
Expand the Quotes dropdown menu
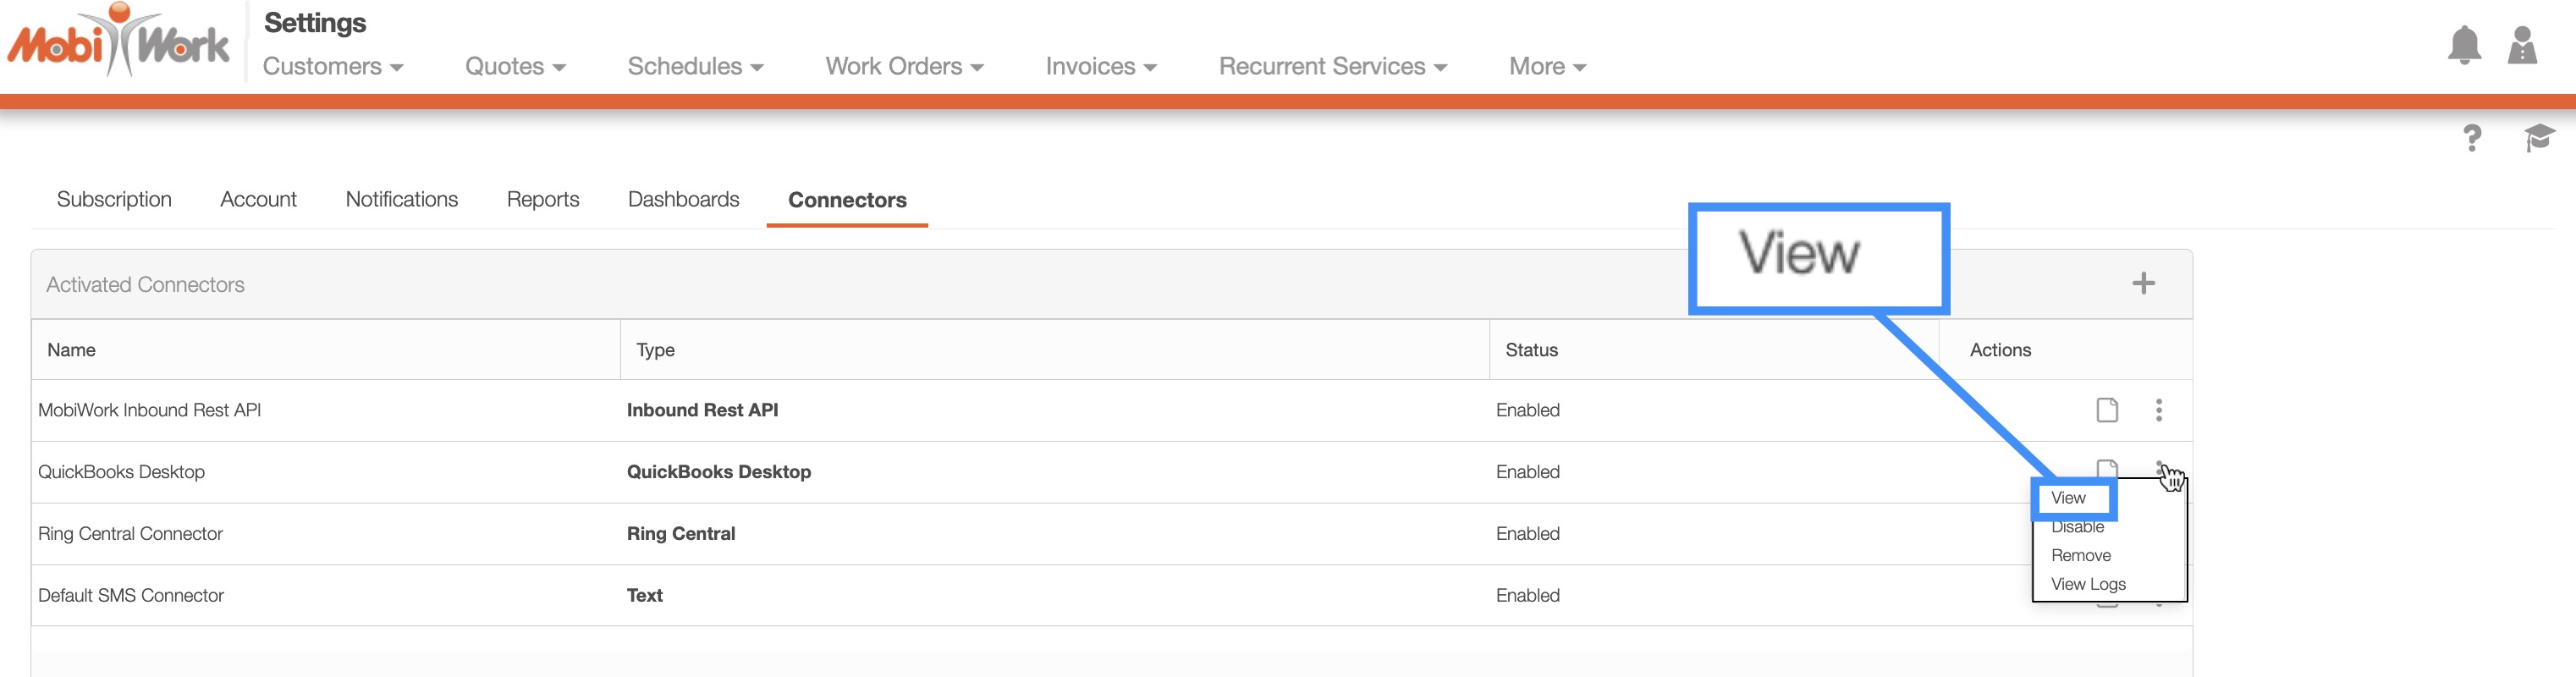pyautogui.click(x=515, y=67)
